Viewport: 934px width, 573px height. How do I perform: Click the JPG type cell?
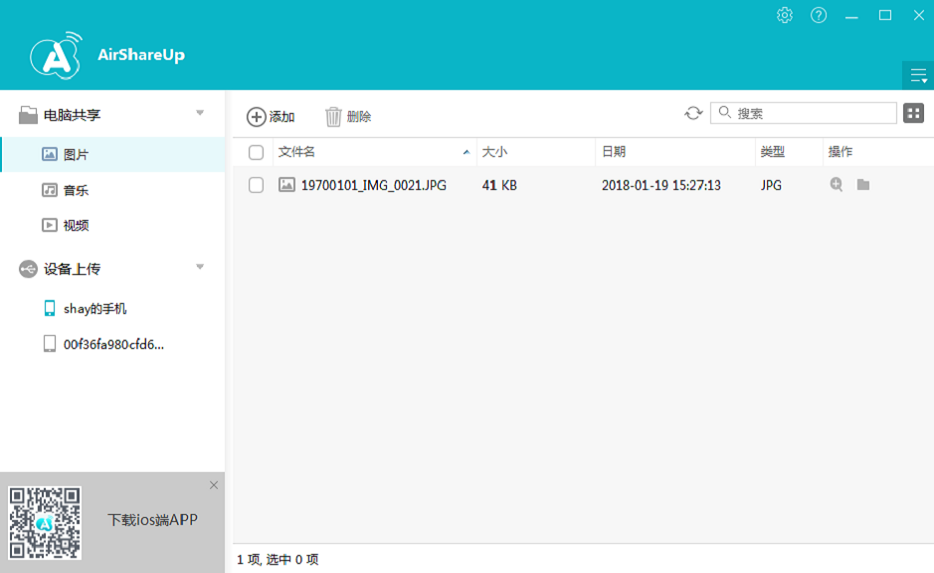coord(771,185)
